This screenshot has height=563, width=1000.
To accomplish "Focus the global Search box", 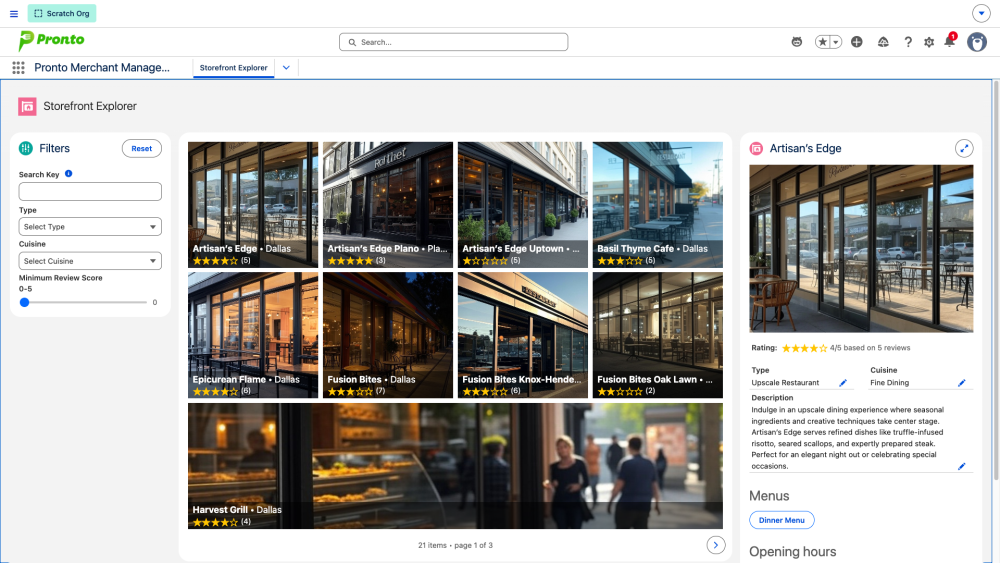I will [453, 42].
